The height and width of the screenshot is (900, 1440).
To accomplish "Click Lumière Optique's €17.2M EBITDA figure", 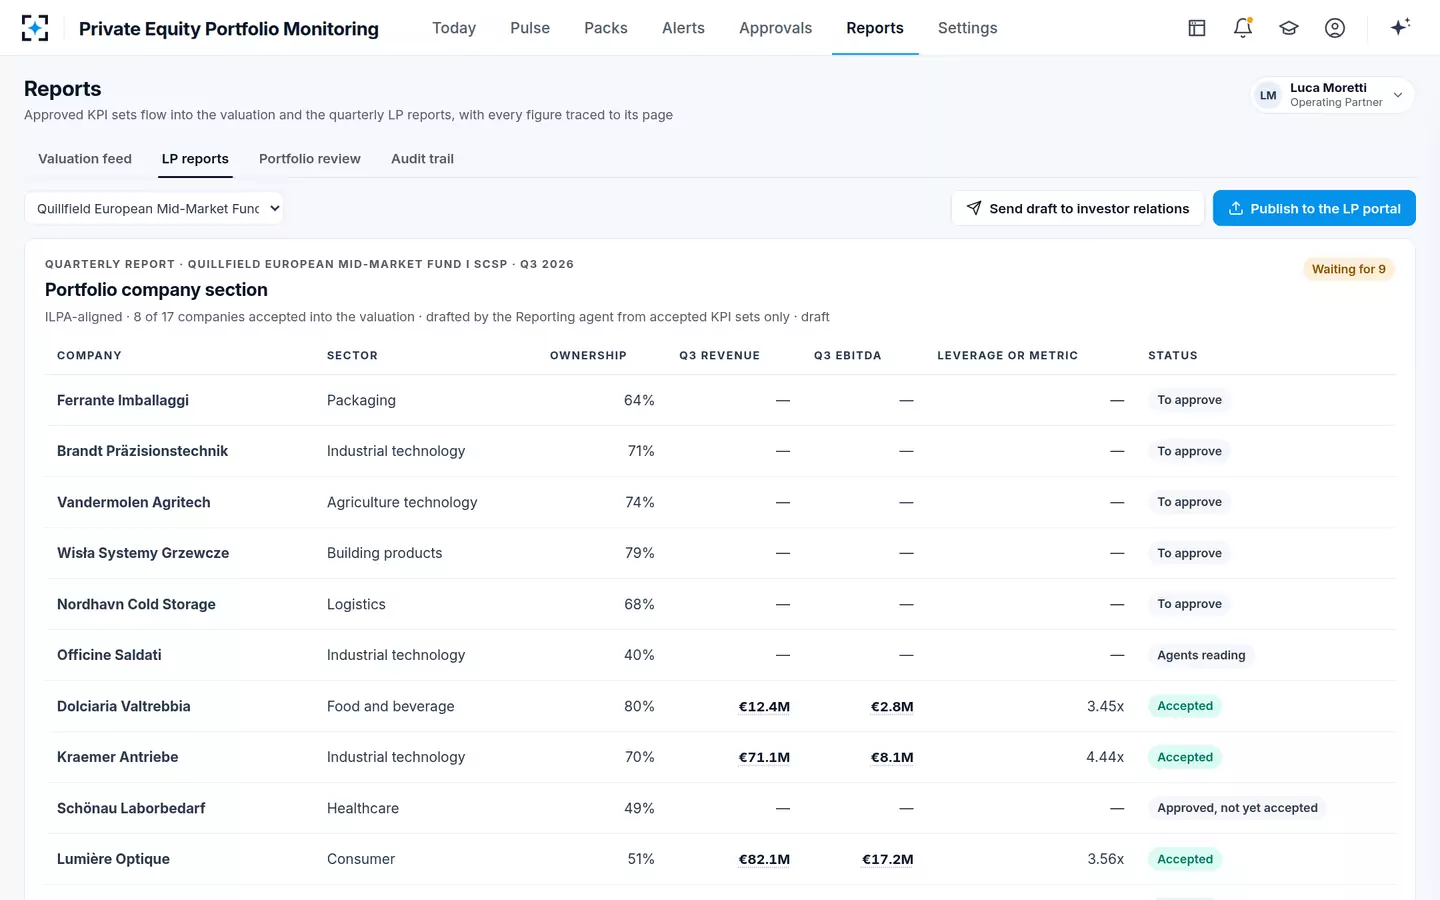I will point(888,859).
